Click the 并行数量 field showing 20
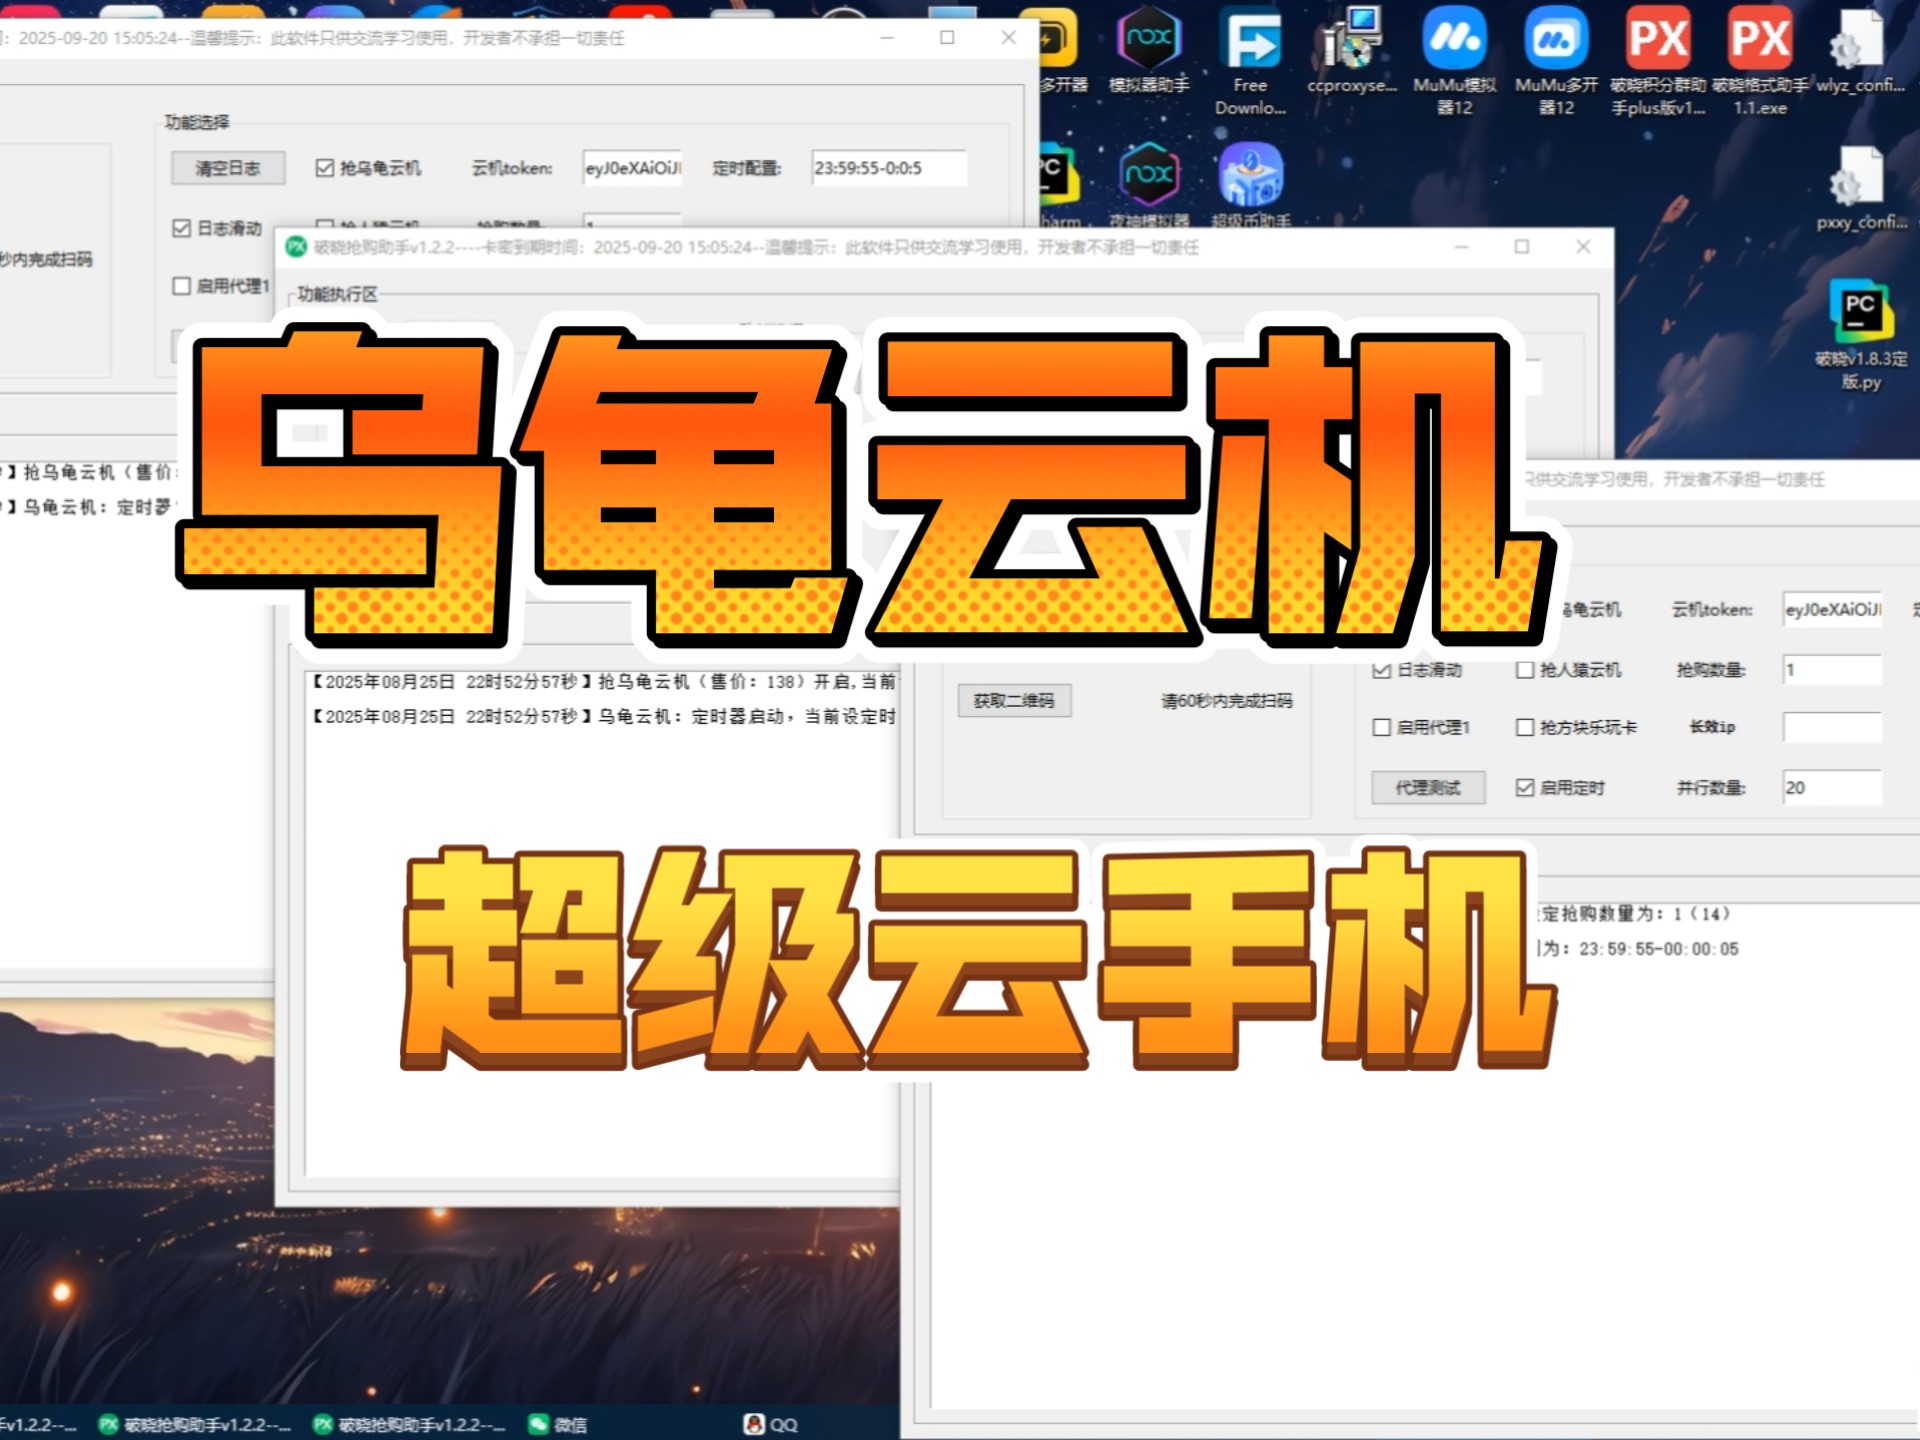Image resolution: width=1920 pixels, height=1440 pixels. (1832, 788)
